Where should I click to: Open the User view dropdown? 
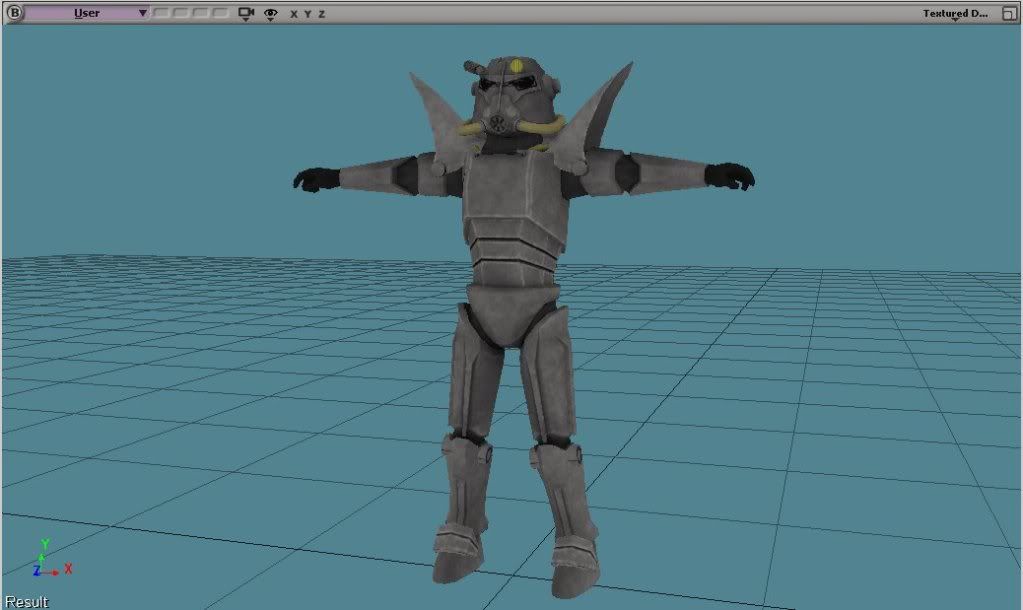coord(87,13)
